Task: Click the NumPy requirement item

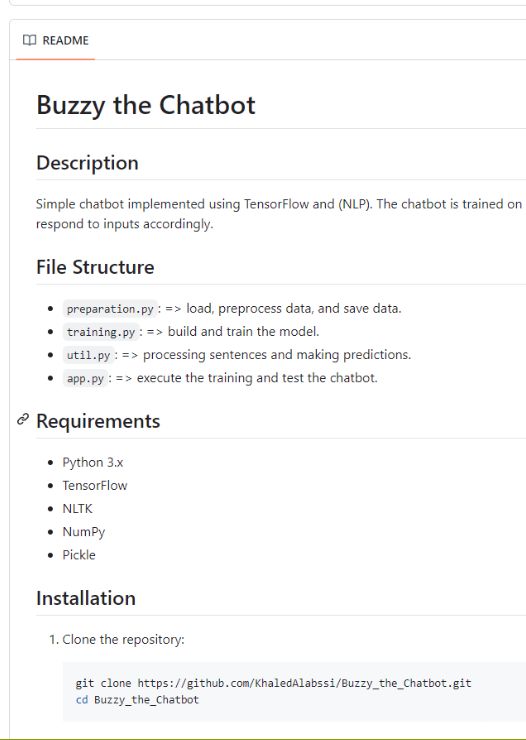Action: pos(83,532)
